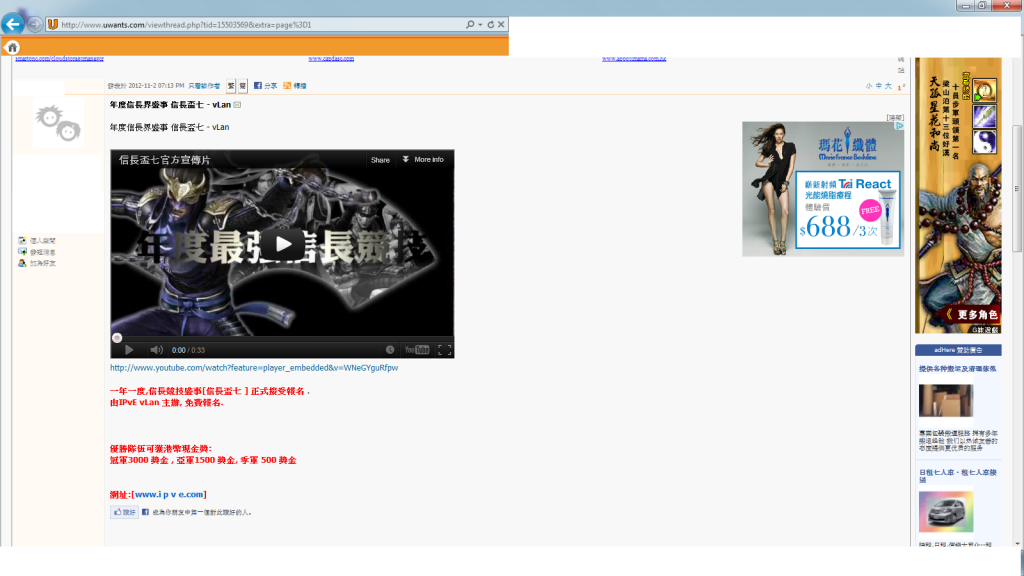Open the address bar search dropdown arrow
The height and width of the screenshot is (576, 1024).
click(479, 24)
